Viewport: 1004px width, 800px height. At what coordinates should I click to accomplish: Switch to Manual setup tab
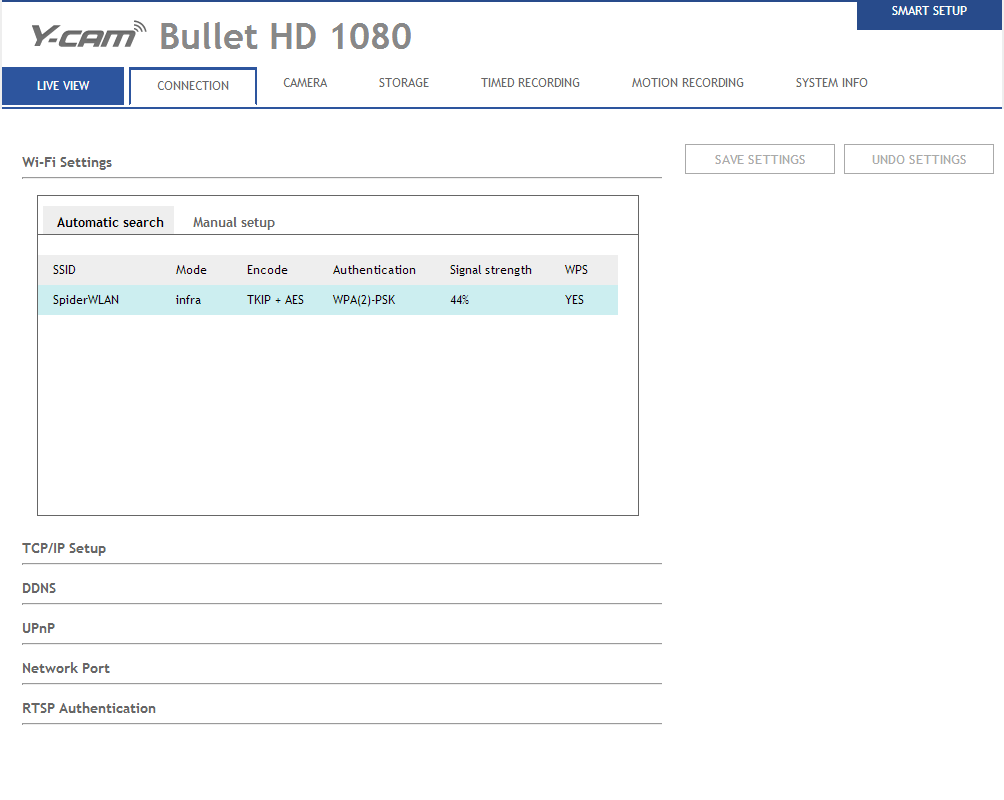(233, 222)
